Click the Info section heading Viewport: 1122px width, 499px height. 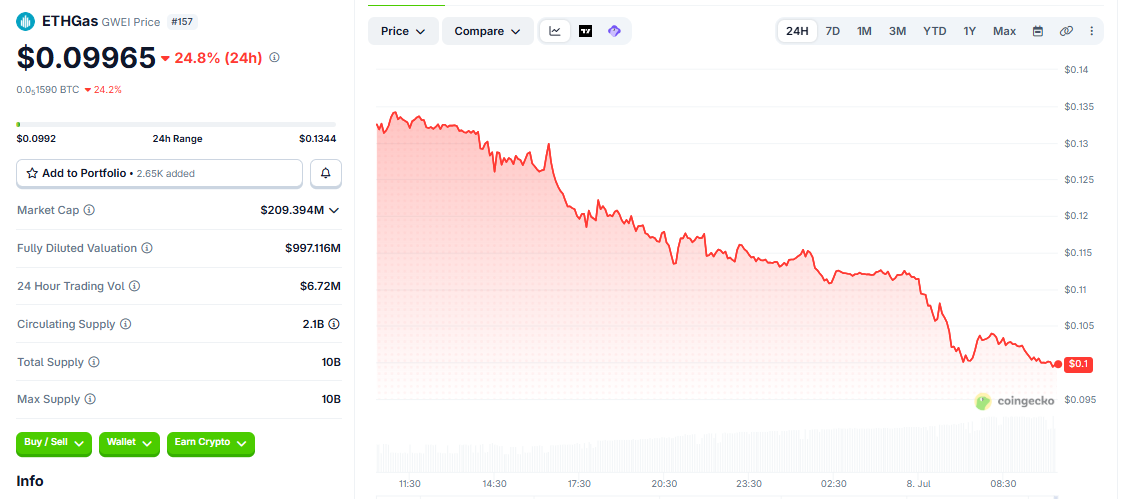point(30,481)
